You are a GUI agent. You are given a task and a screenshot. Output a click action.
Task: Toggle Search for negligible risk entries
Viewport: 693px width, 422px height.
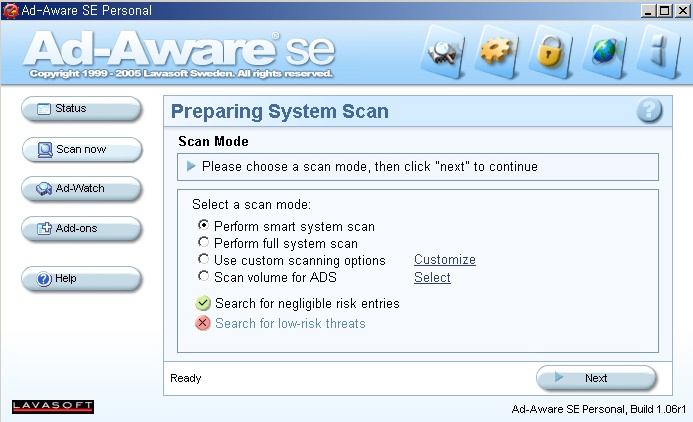[203, 303]
